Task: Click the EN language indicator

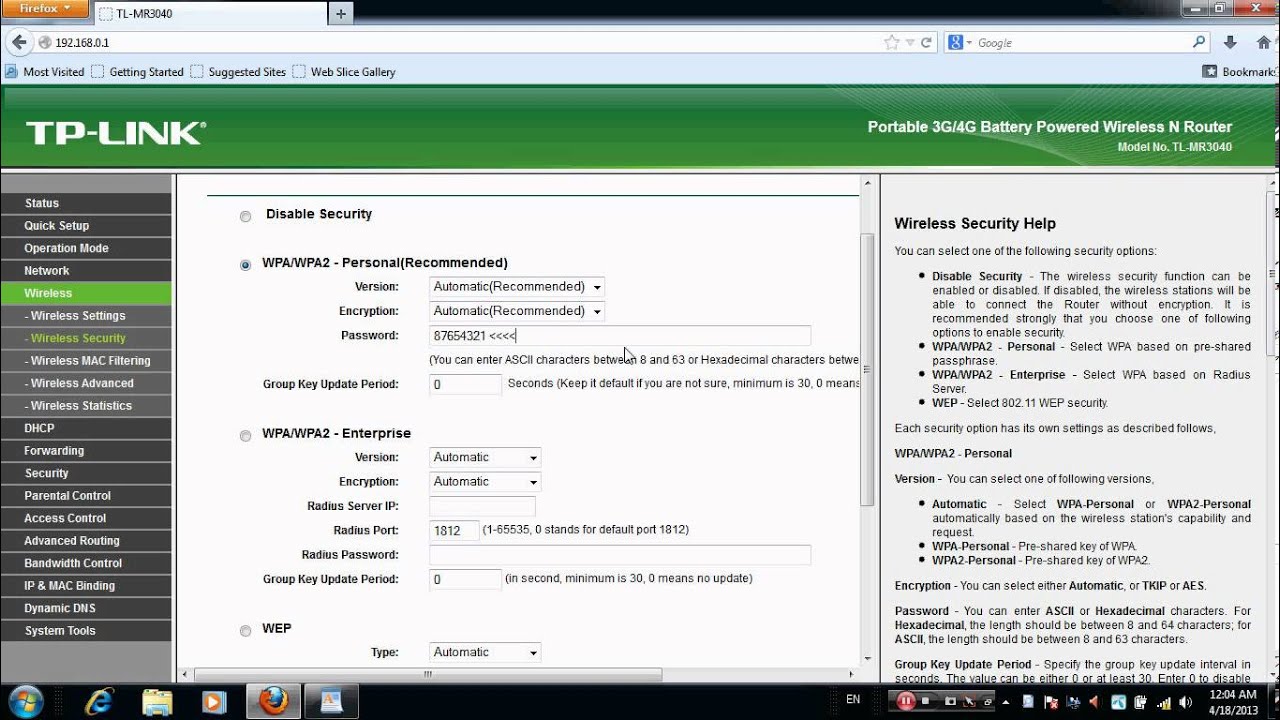Action: click(x=853, y=699)
